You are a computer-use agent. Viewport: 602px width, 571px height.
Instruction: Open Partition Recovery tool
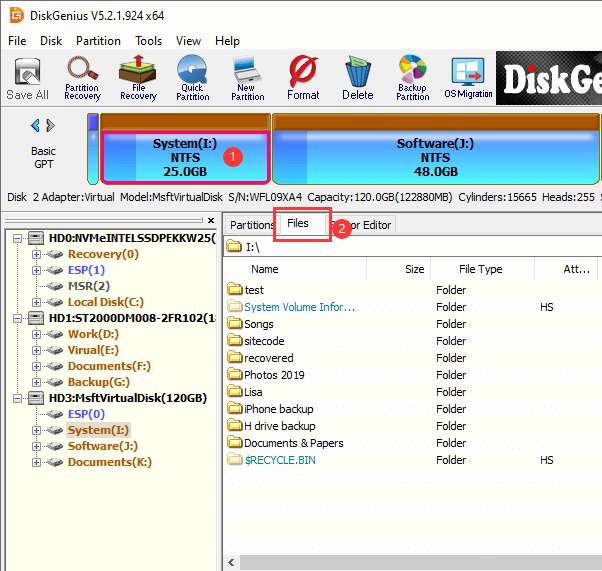point(82,79)
